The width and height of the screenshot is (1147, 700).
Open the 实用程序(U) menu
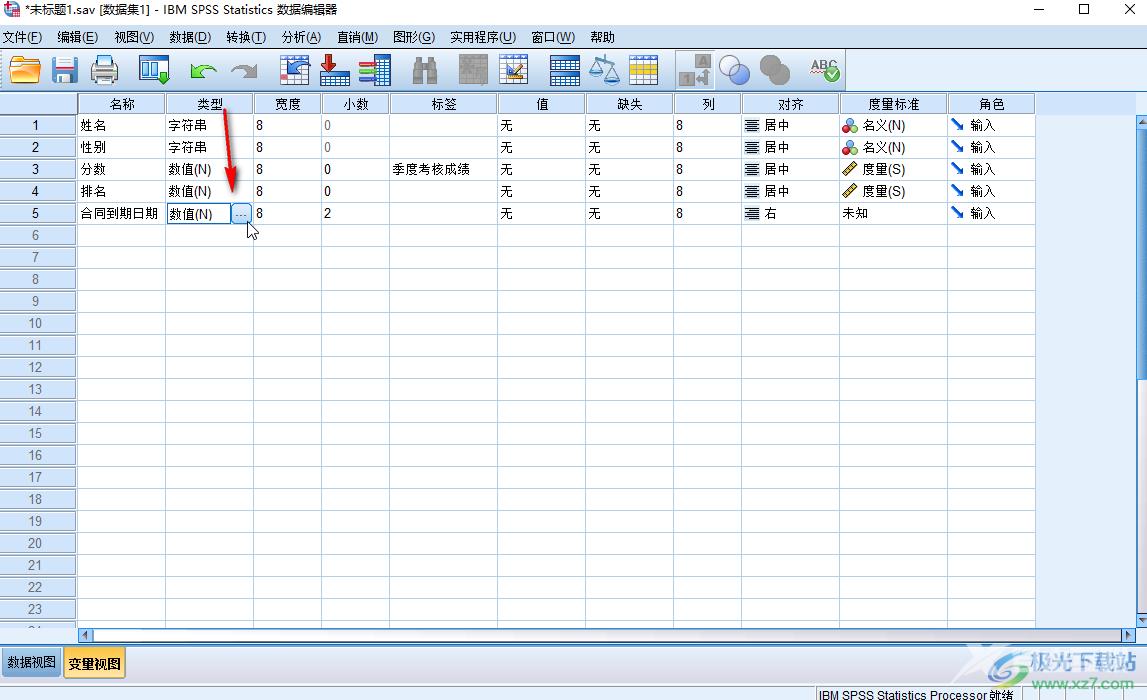tap(483, 37)
